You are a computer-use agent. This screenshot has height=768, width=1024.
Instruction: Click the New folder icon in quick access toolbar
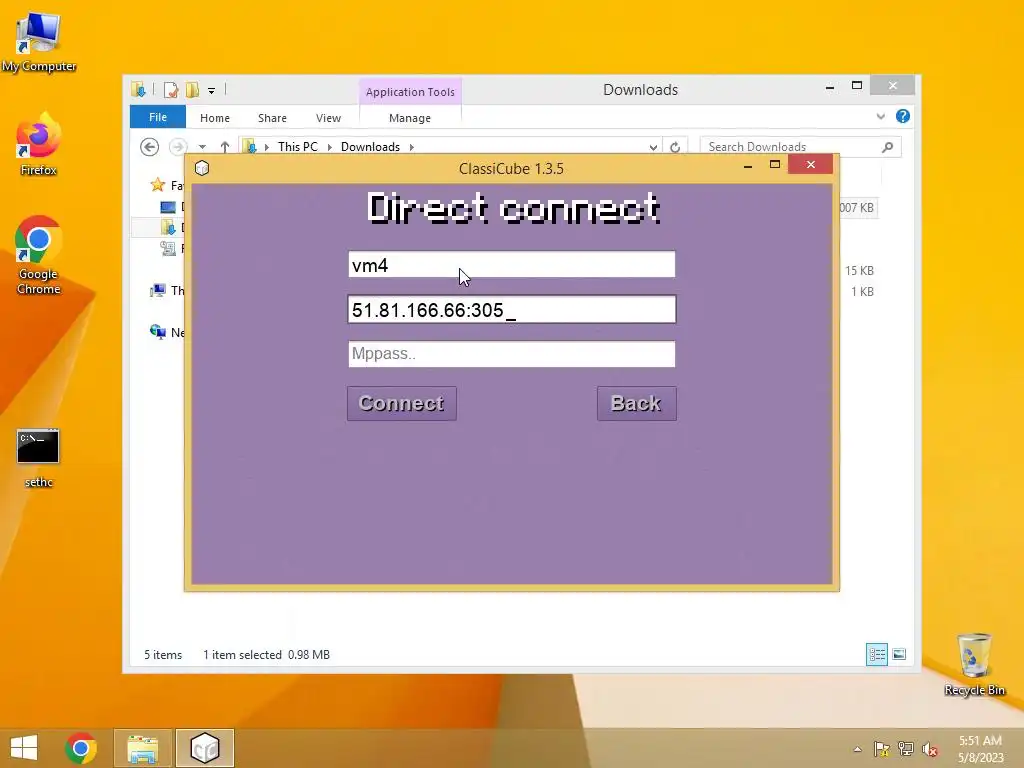[x=193, y=89]
